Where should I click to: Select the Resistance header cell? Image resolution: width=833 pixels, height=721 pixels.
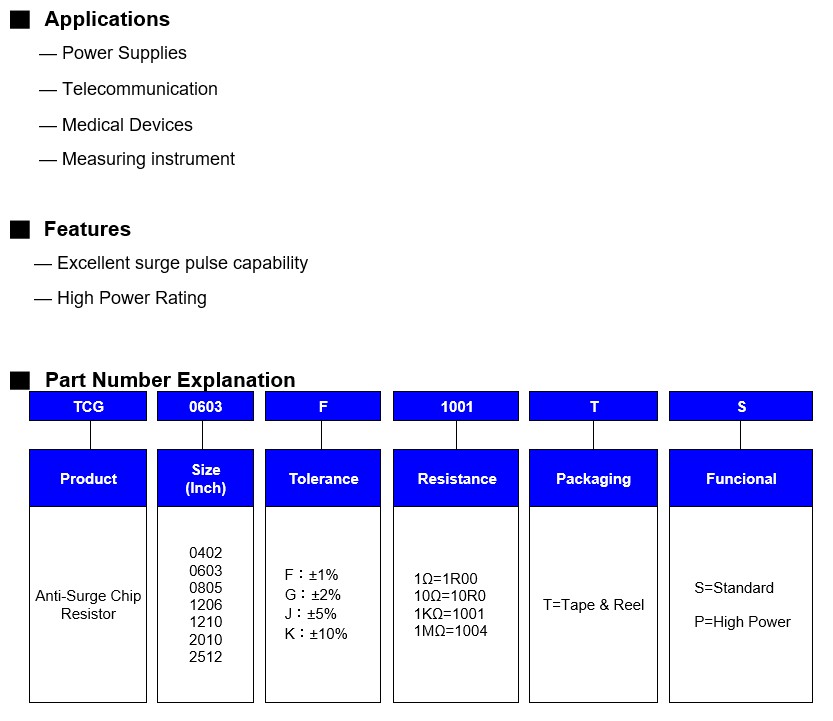pyautogui.click(x=456, y=479)
